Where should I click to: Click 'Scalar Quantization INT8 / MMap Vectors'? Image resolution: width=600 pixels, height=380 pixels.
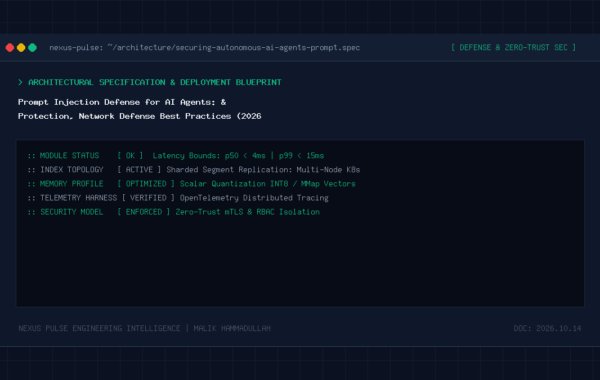point(267,184)
